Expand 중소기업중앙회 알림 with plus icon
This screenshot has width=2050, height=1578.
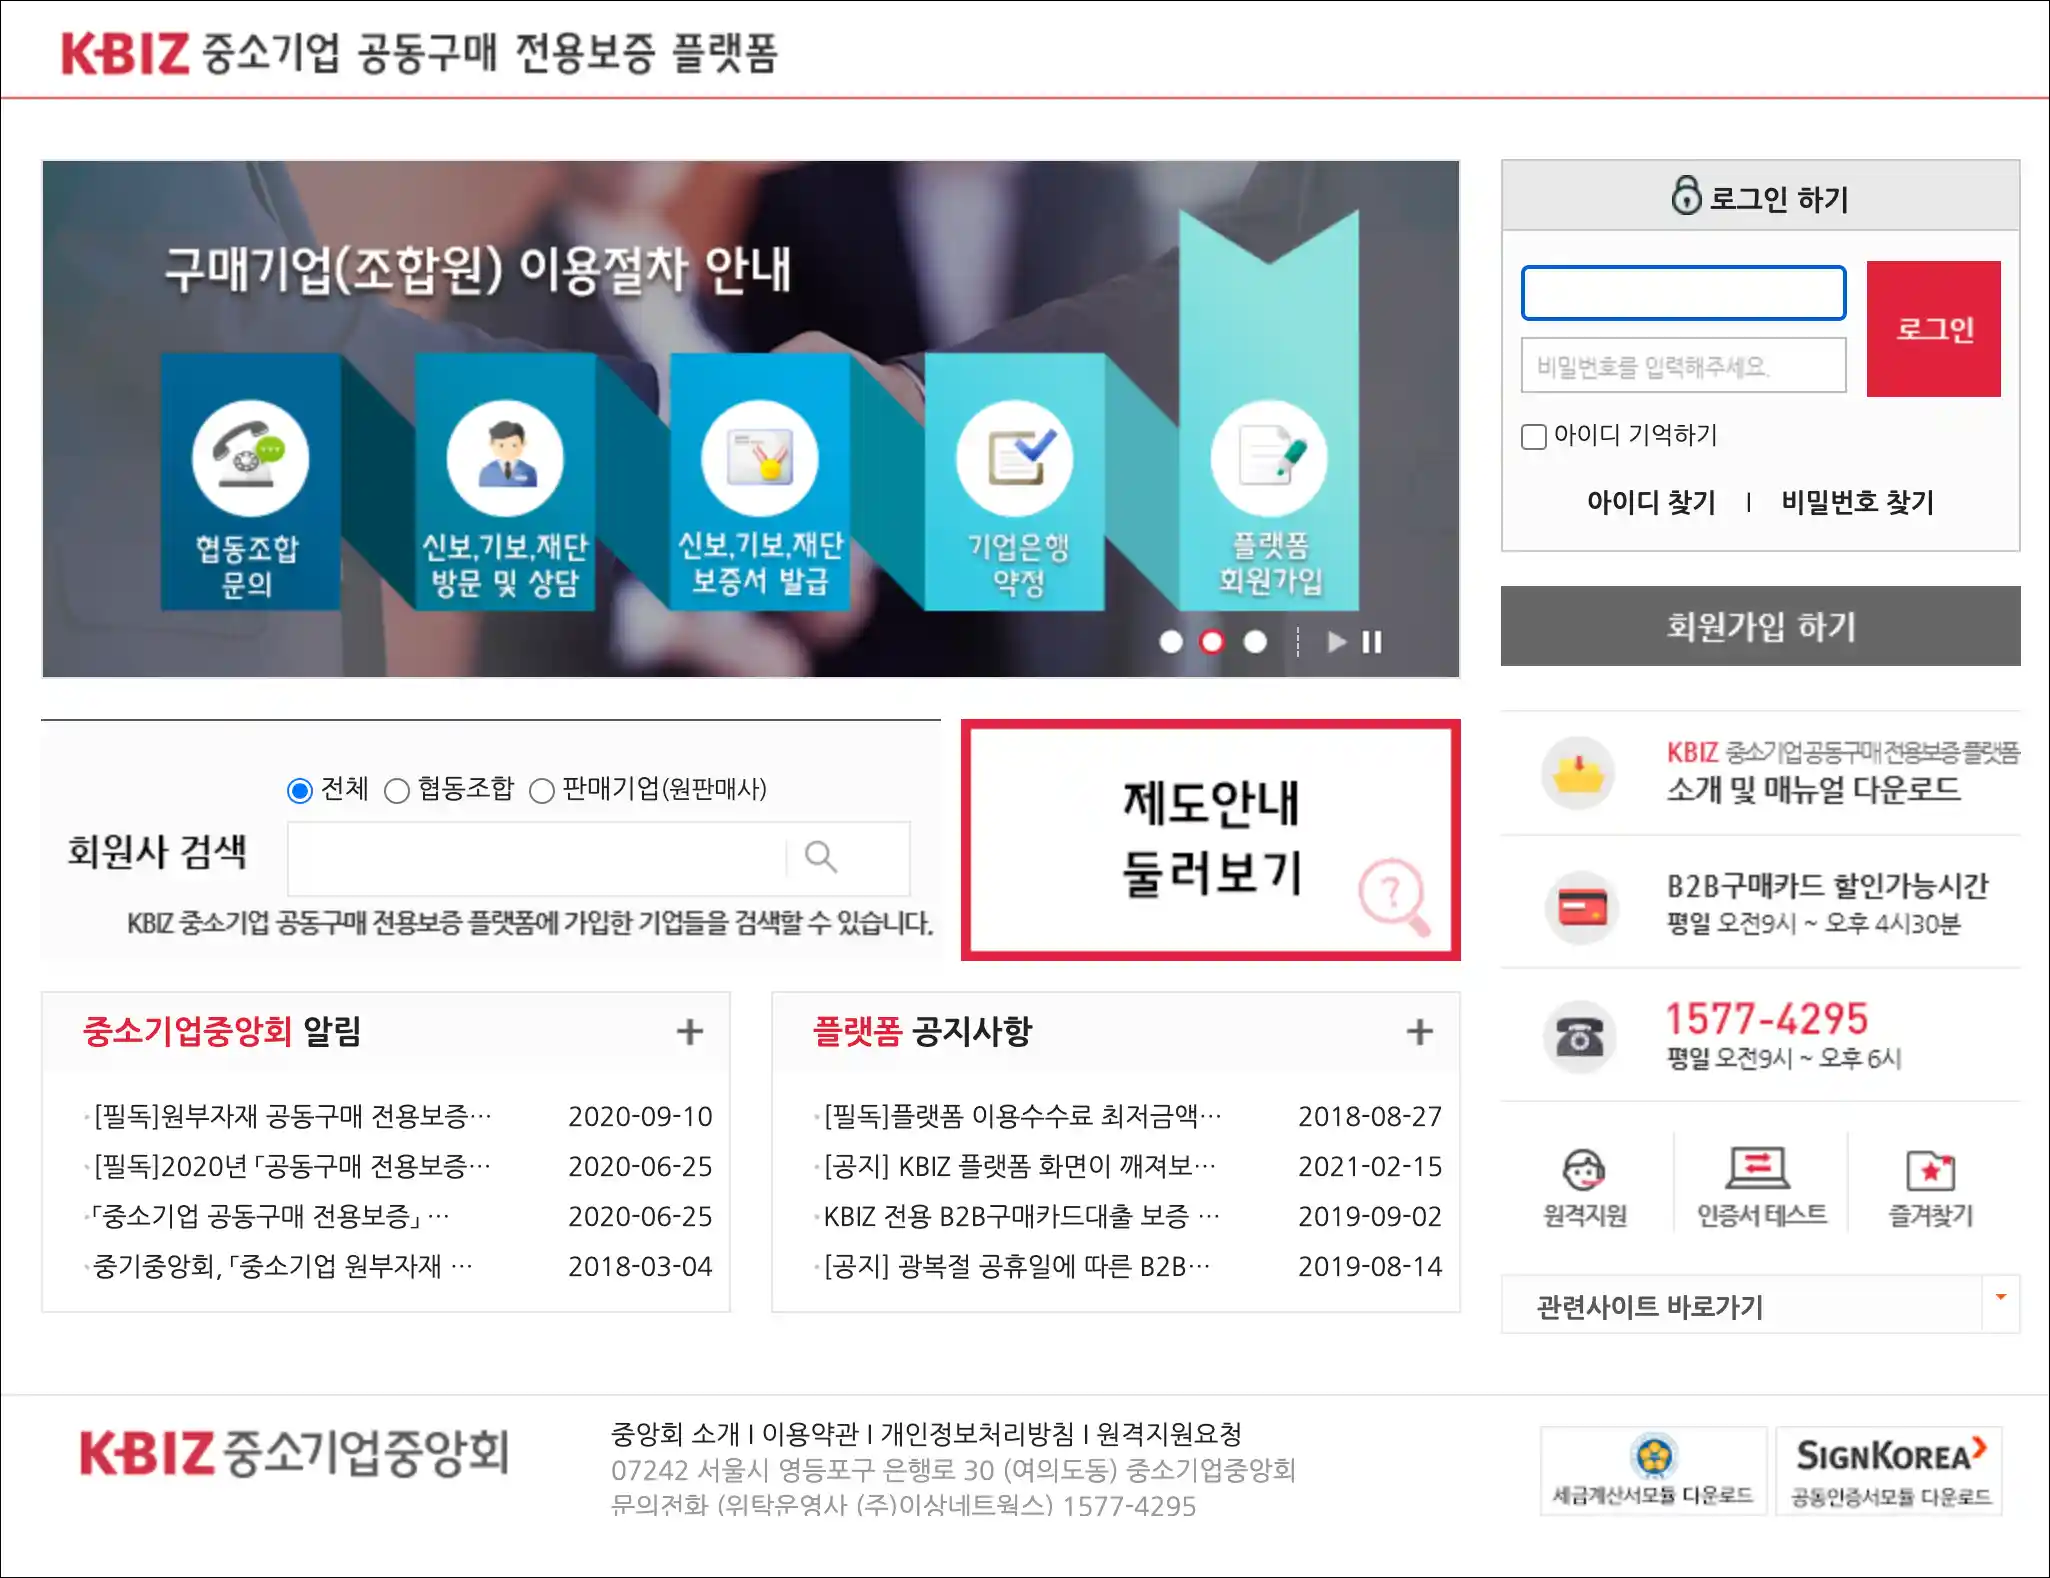tap(690, 1031)
